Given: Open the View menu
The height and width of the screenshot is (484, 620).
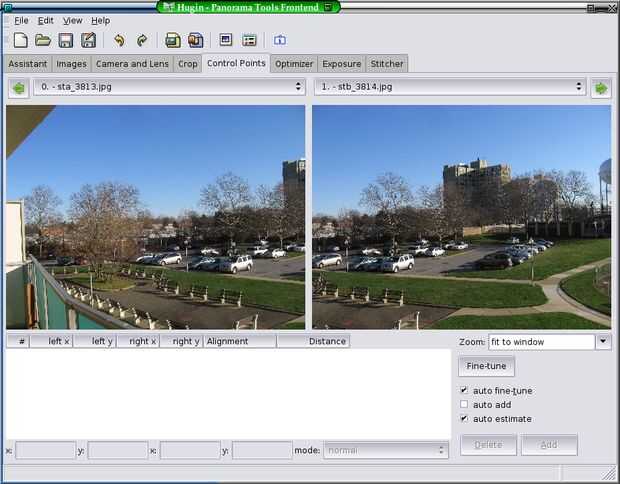Looking at the screenshot, I should 72,21.
